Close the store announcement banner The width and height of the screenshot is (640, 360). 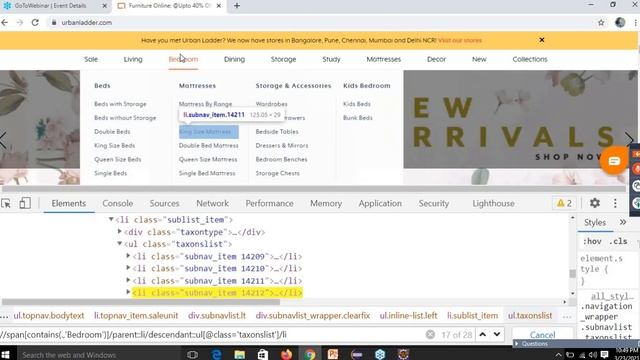point(542,40)
